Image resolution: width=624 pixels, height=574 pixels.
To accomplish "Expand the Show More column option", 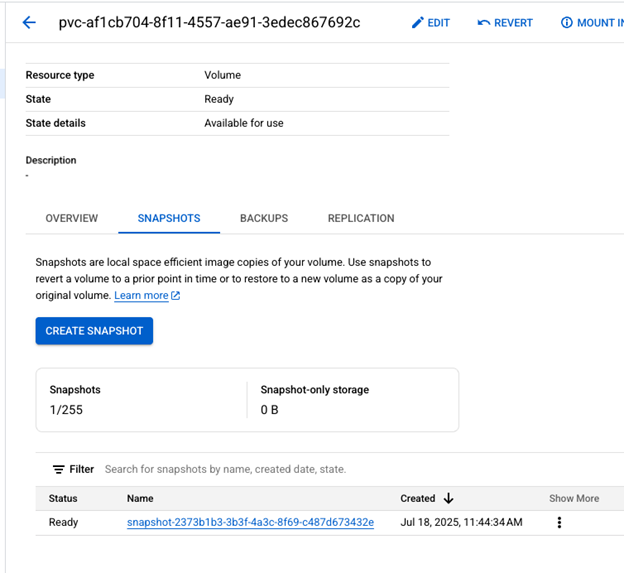I will (x=574, y=498).
